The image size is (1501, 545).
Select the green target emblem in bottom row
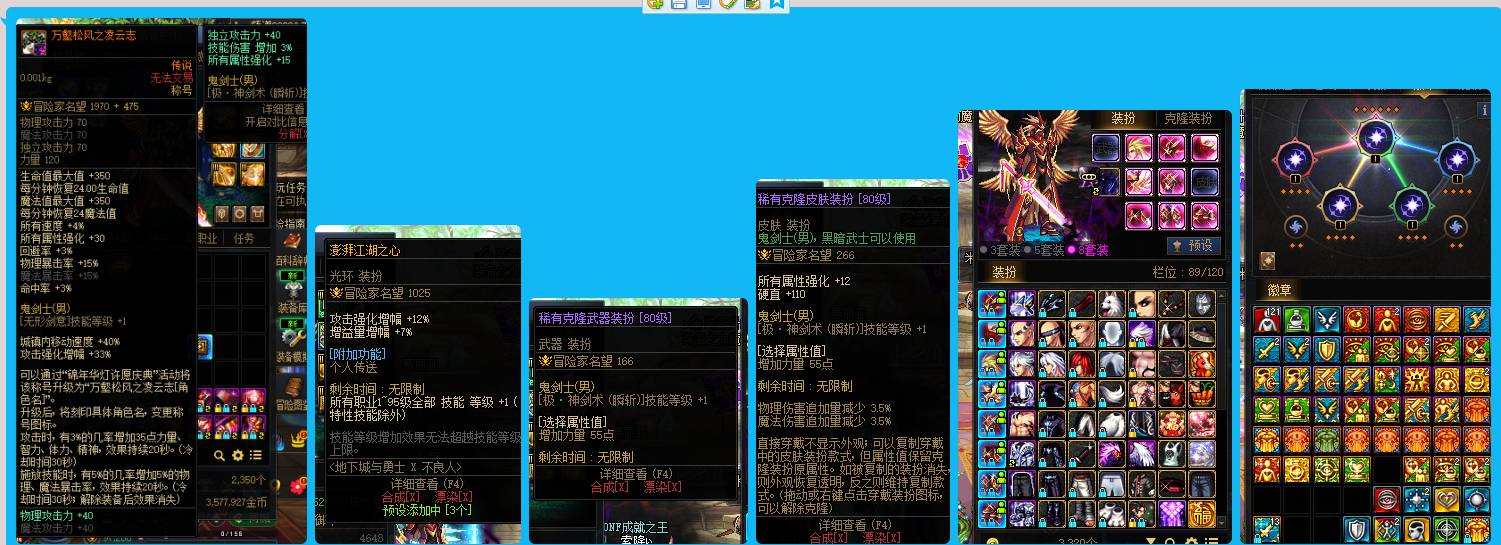(x=1447, y=530)
